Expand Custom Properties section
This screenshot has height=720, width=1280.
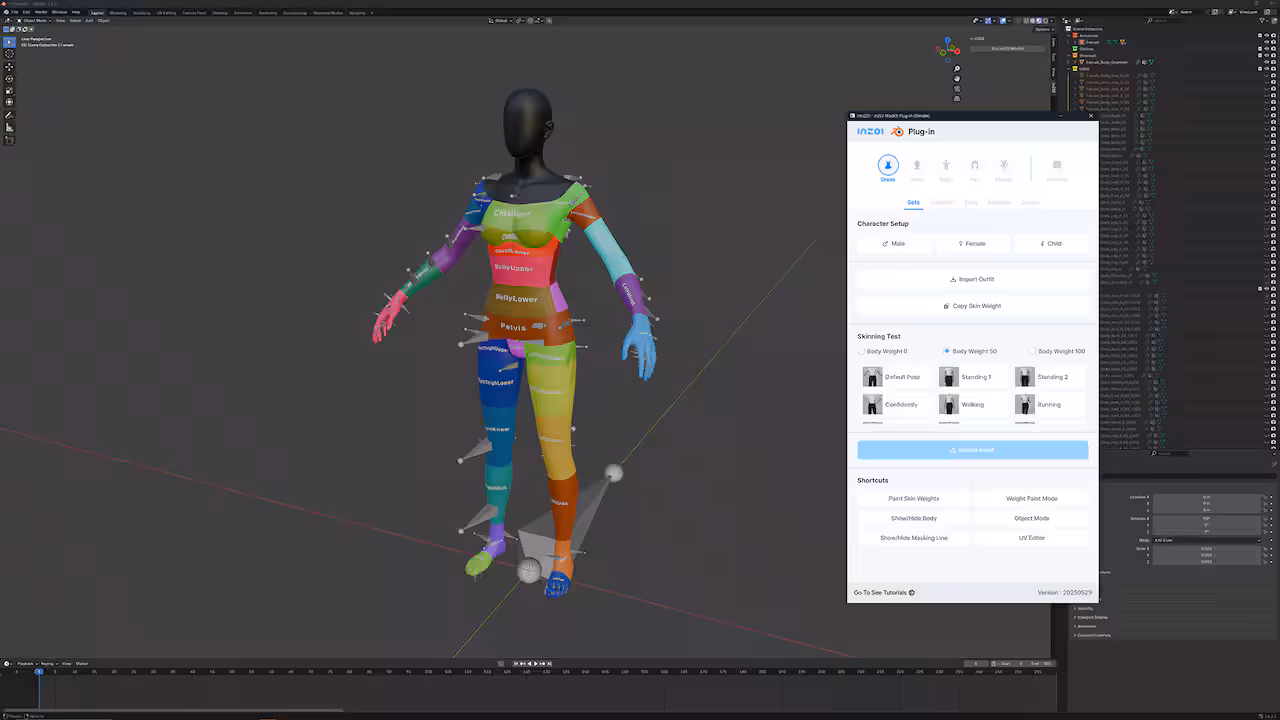point(1094,635)
